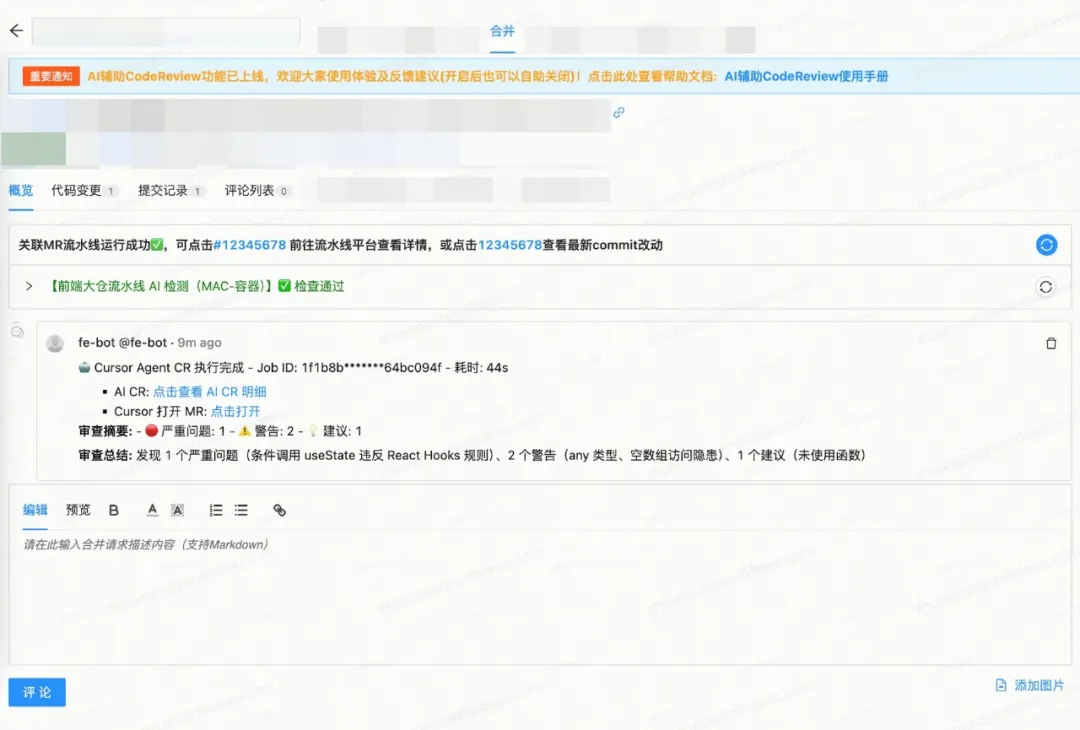Open the 代码变更 tab
This screenshot has width=1080, height=730.
[83, 191]
